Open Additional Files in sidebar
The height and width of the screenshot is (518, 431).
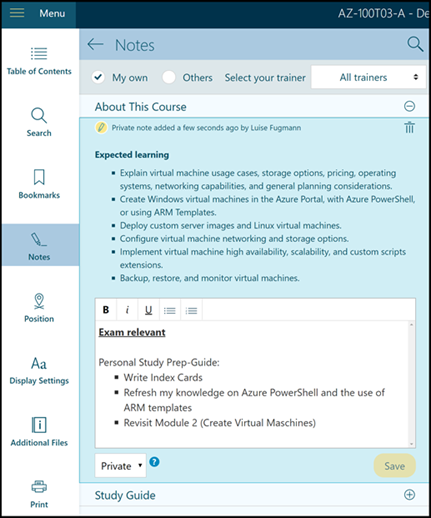[x=39, y=432]
